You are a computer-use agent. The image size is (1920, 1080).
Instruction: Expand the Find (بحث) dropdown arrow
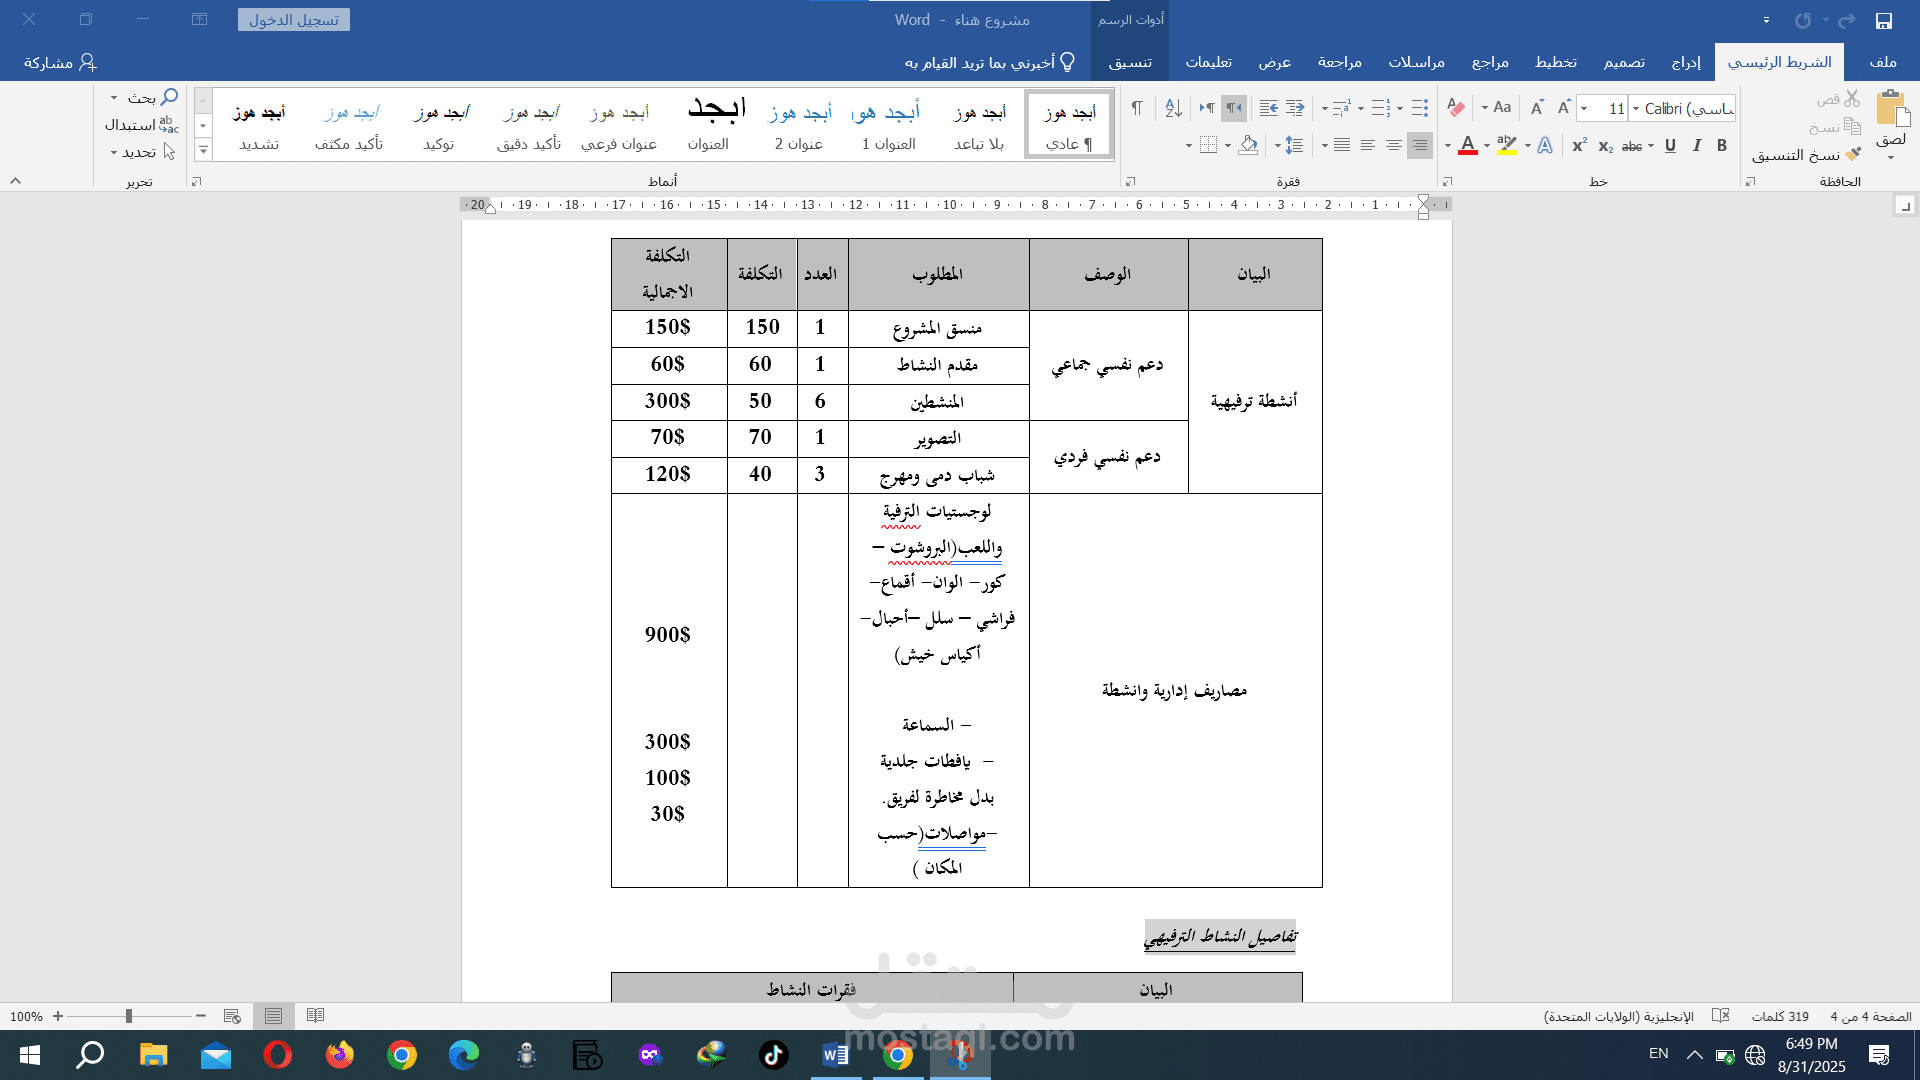point(114,98)
